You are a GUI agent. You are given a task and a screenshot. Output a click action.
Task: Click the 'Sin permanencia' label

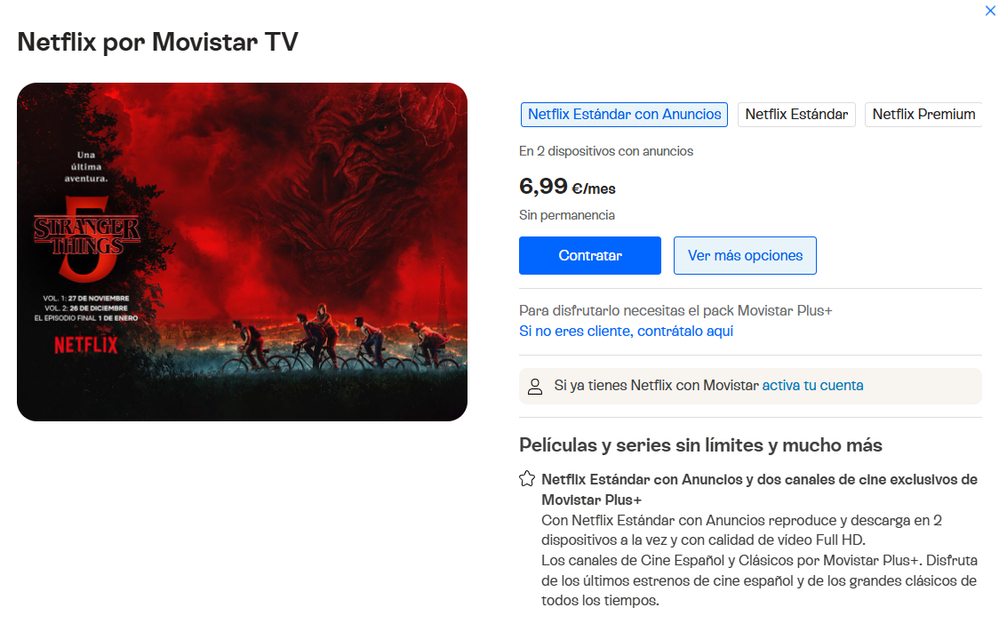[x=566, y=215]
